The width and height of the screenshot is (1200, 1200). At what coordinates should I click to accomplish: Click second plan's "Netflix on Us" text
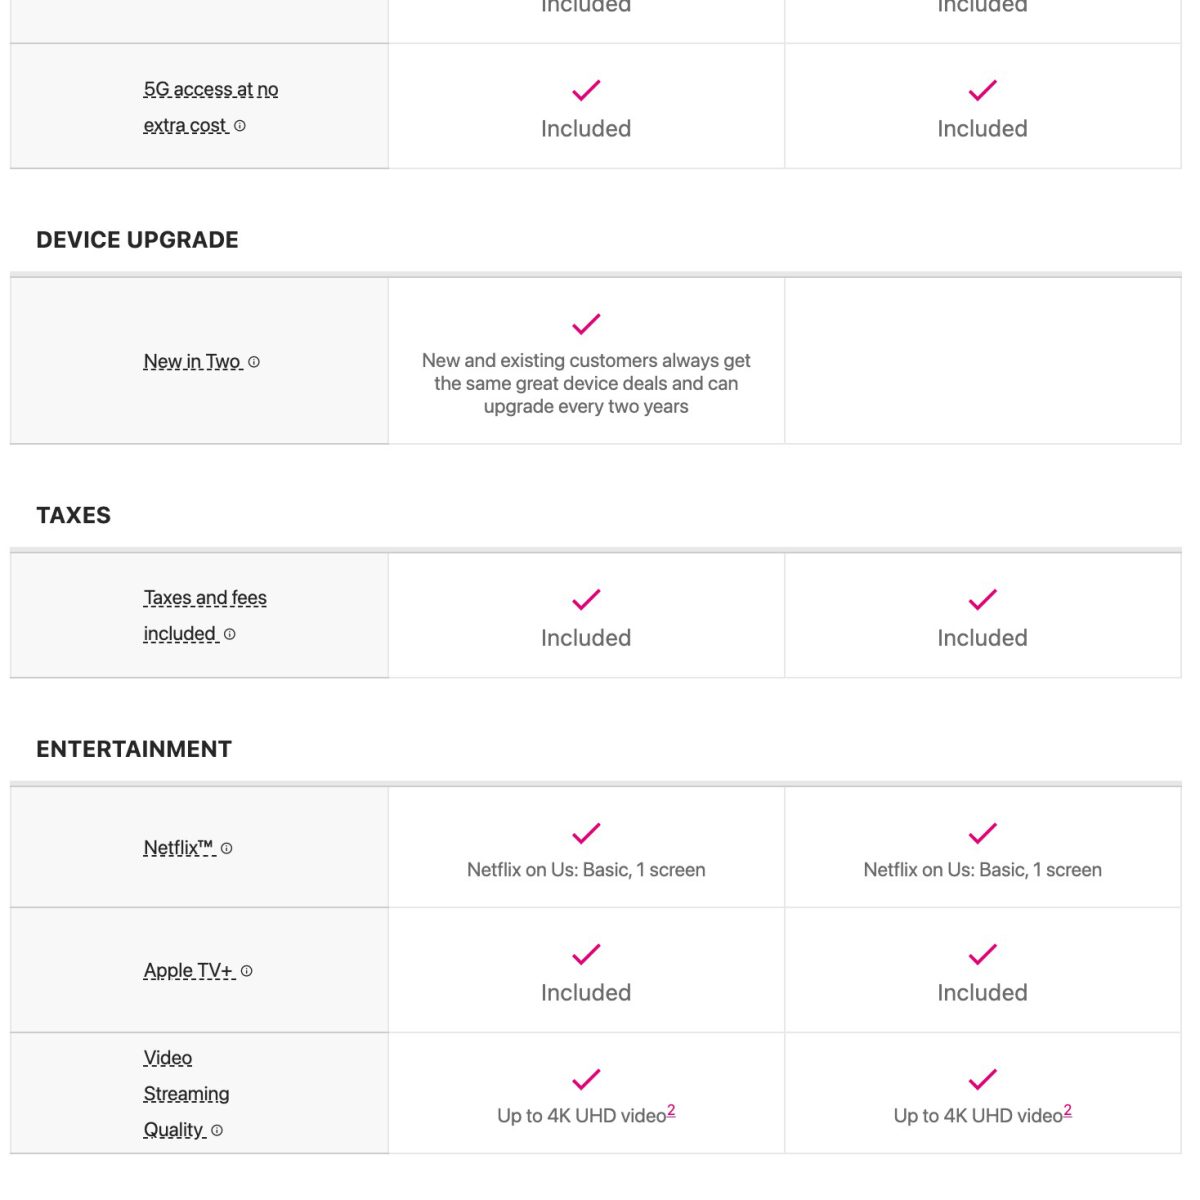click(982, 870)
